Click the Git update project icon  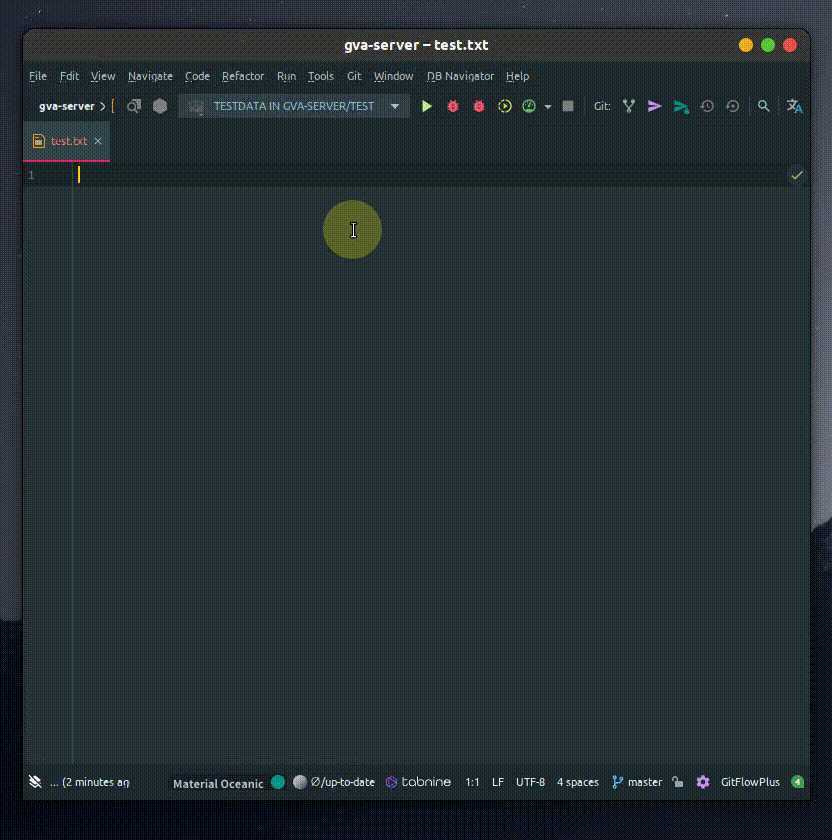point(629,106)
